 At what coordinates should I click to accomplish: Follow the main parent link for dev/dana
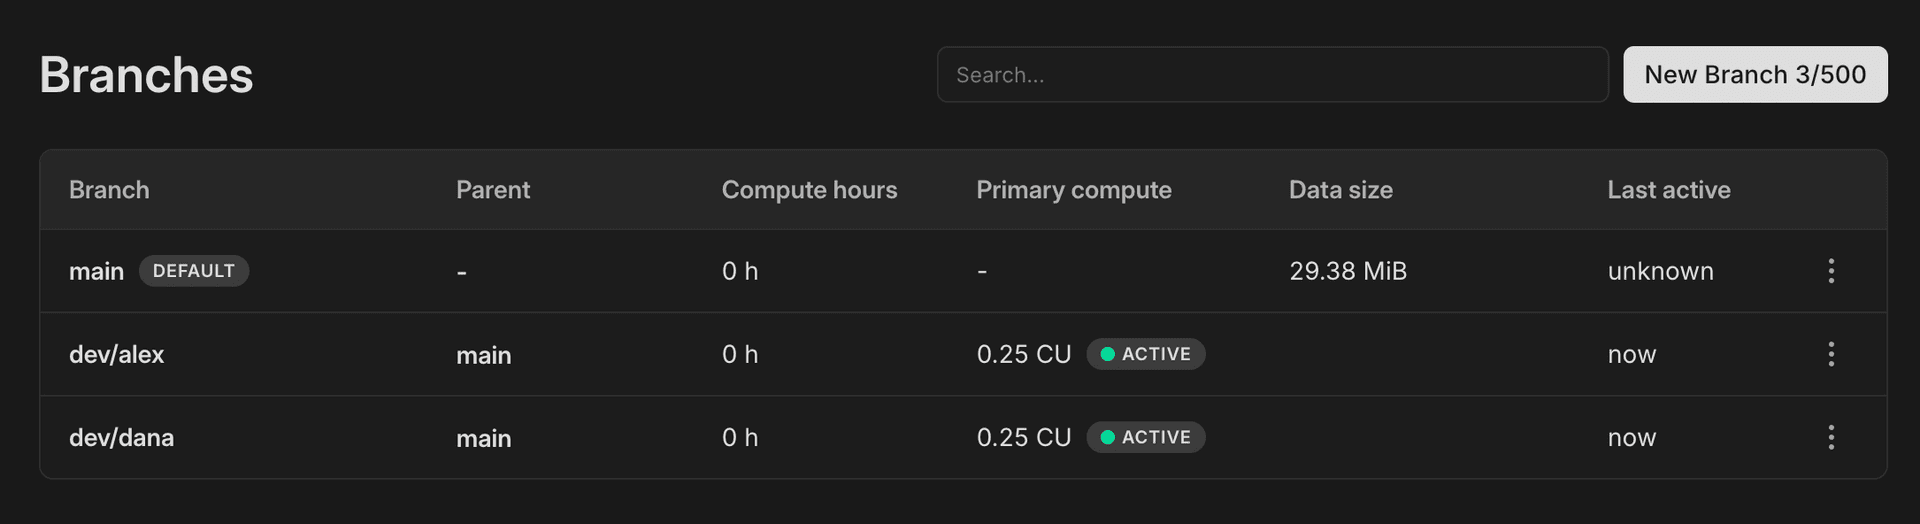(483, 438)
